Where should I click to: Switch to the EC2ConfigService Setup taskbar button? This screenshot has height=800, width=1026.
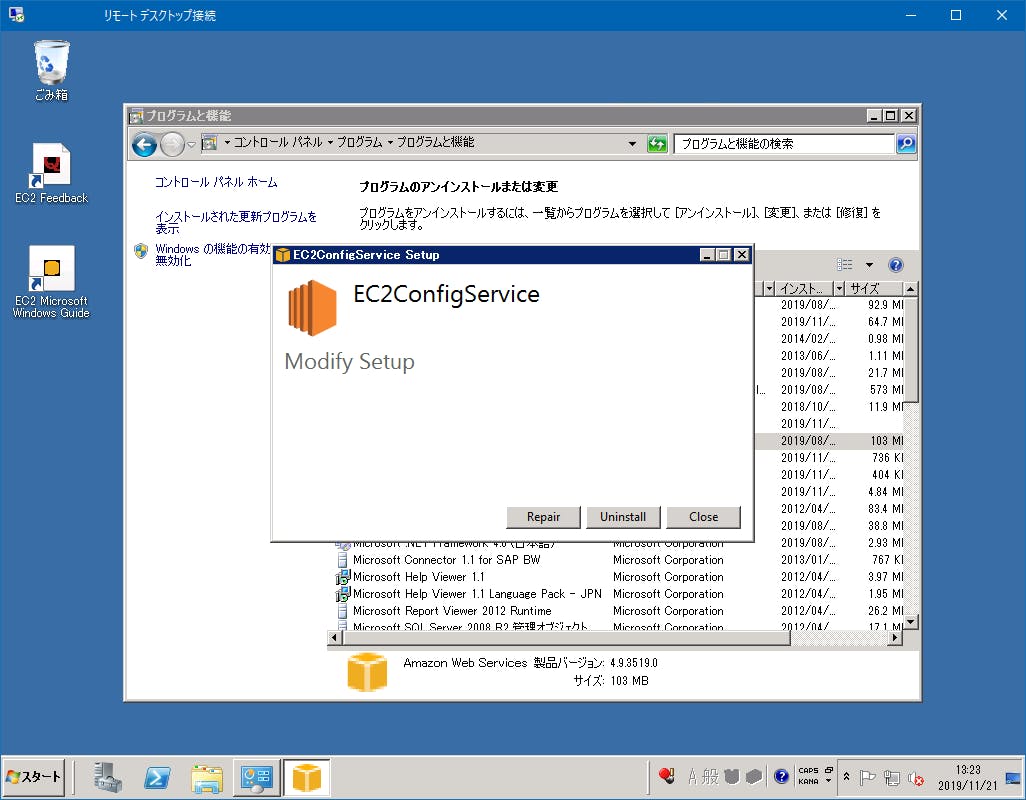tap(306, 777)
